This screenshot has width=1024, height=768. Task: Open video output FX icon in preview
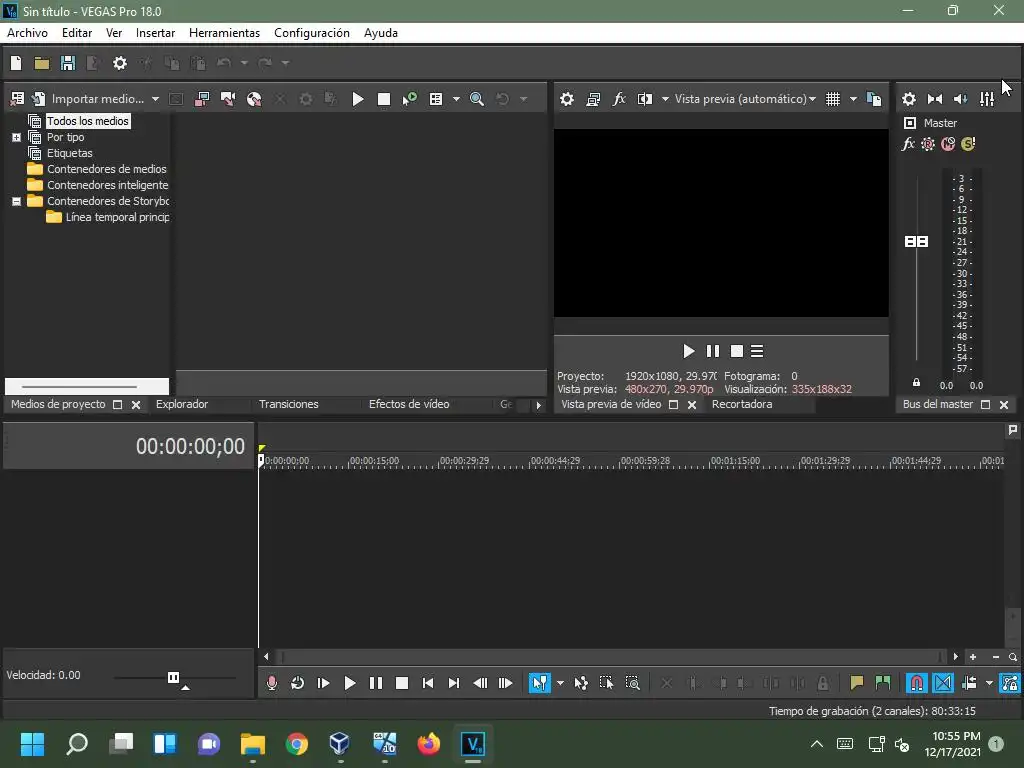click(x=619, y=99)
